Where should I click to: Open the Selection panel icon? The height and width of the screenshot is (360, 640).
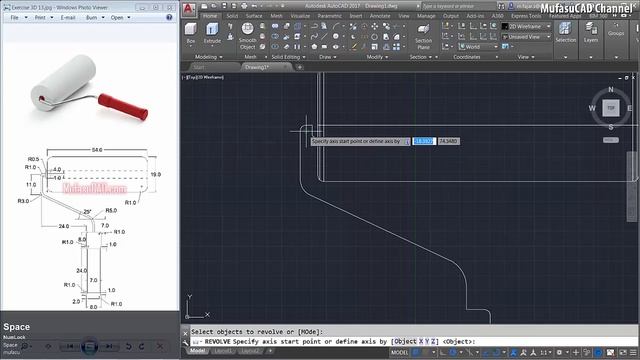(x=565, y=29)
